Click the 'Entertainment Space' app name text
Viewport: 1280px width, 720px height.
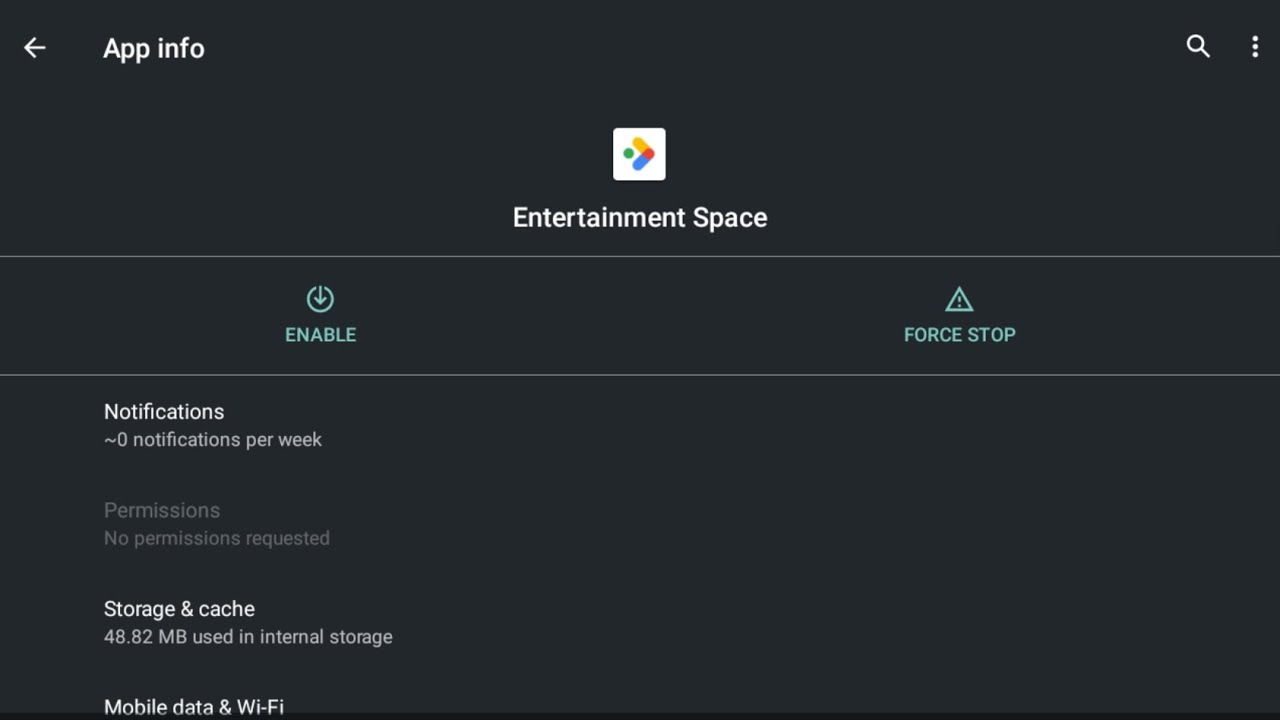[640, 218]
